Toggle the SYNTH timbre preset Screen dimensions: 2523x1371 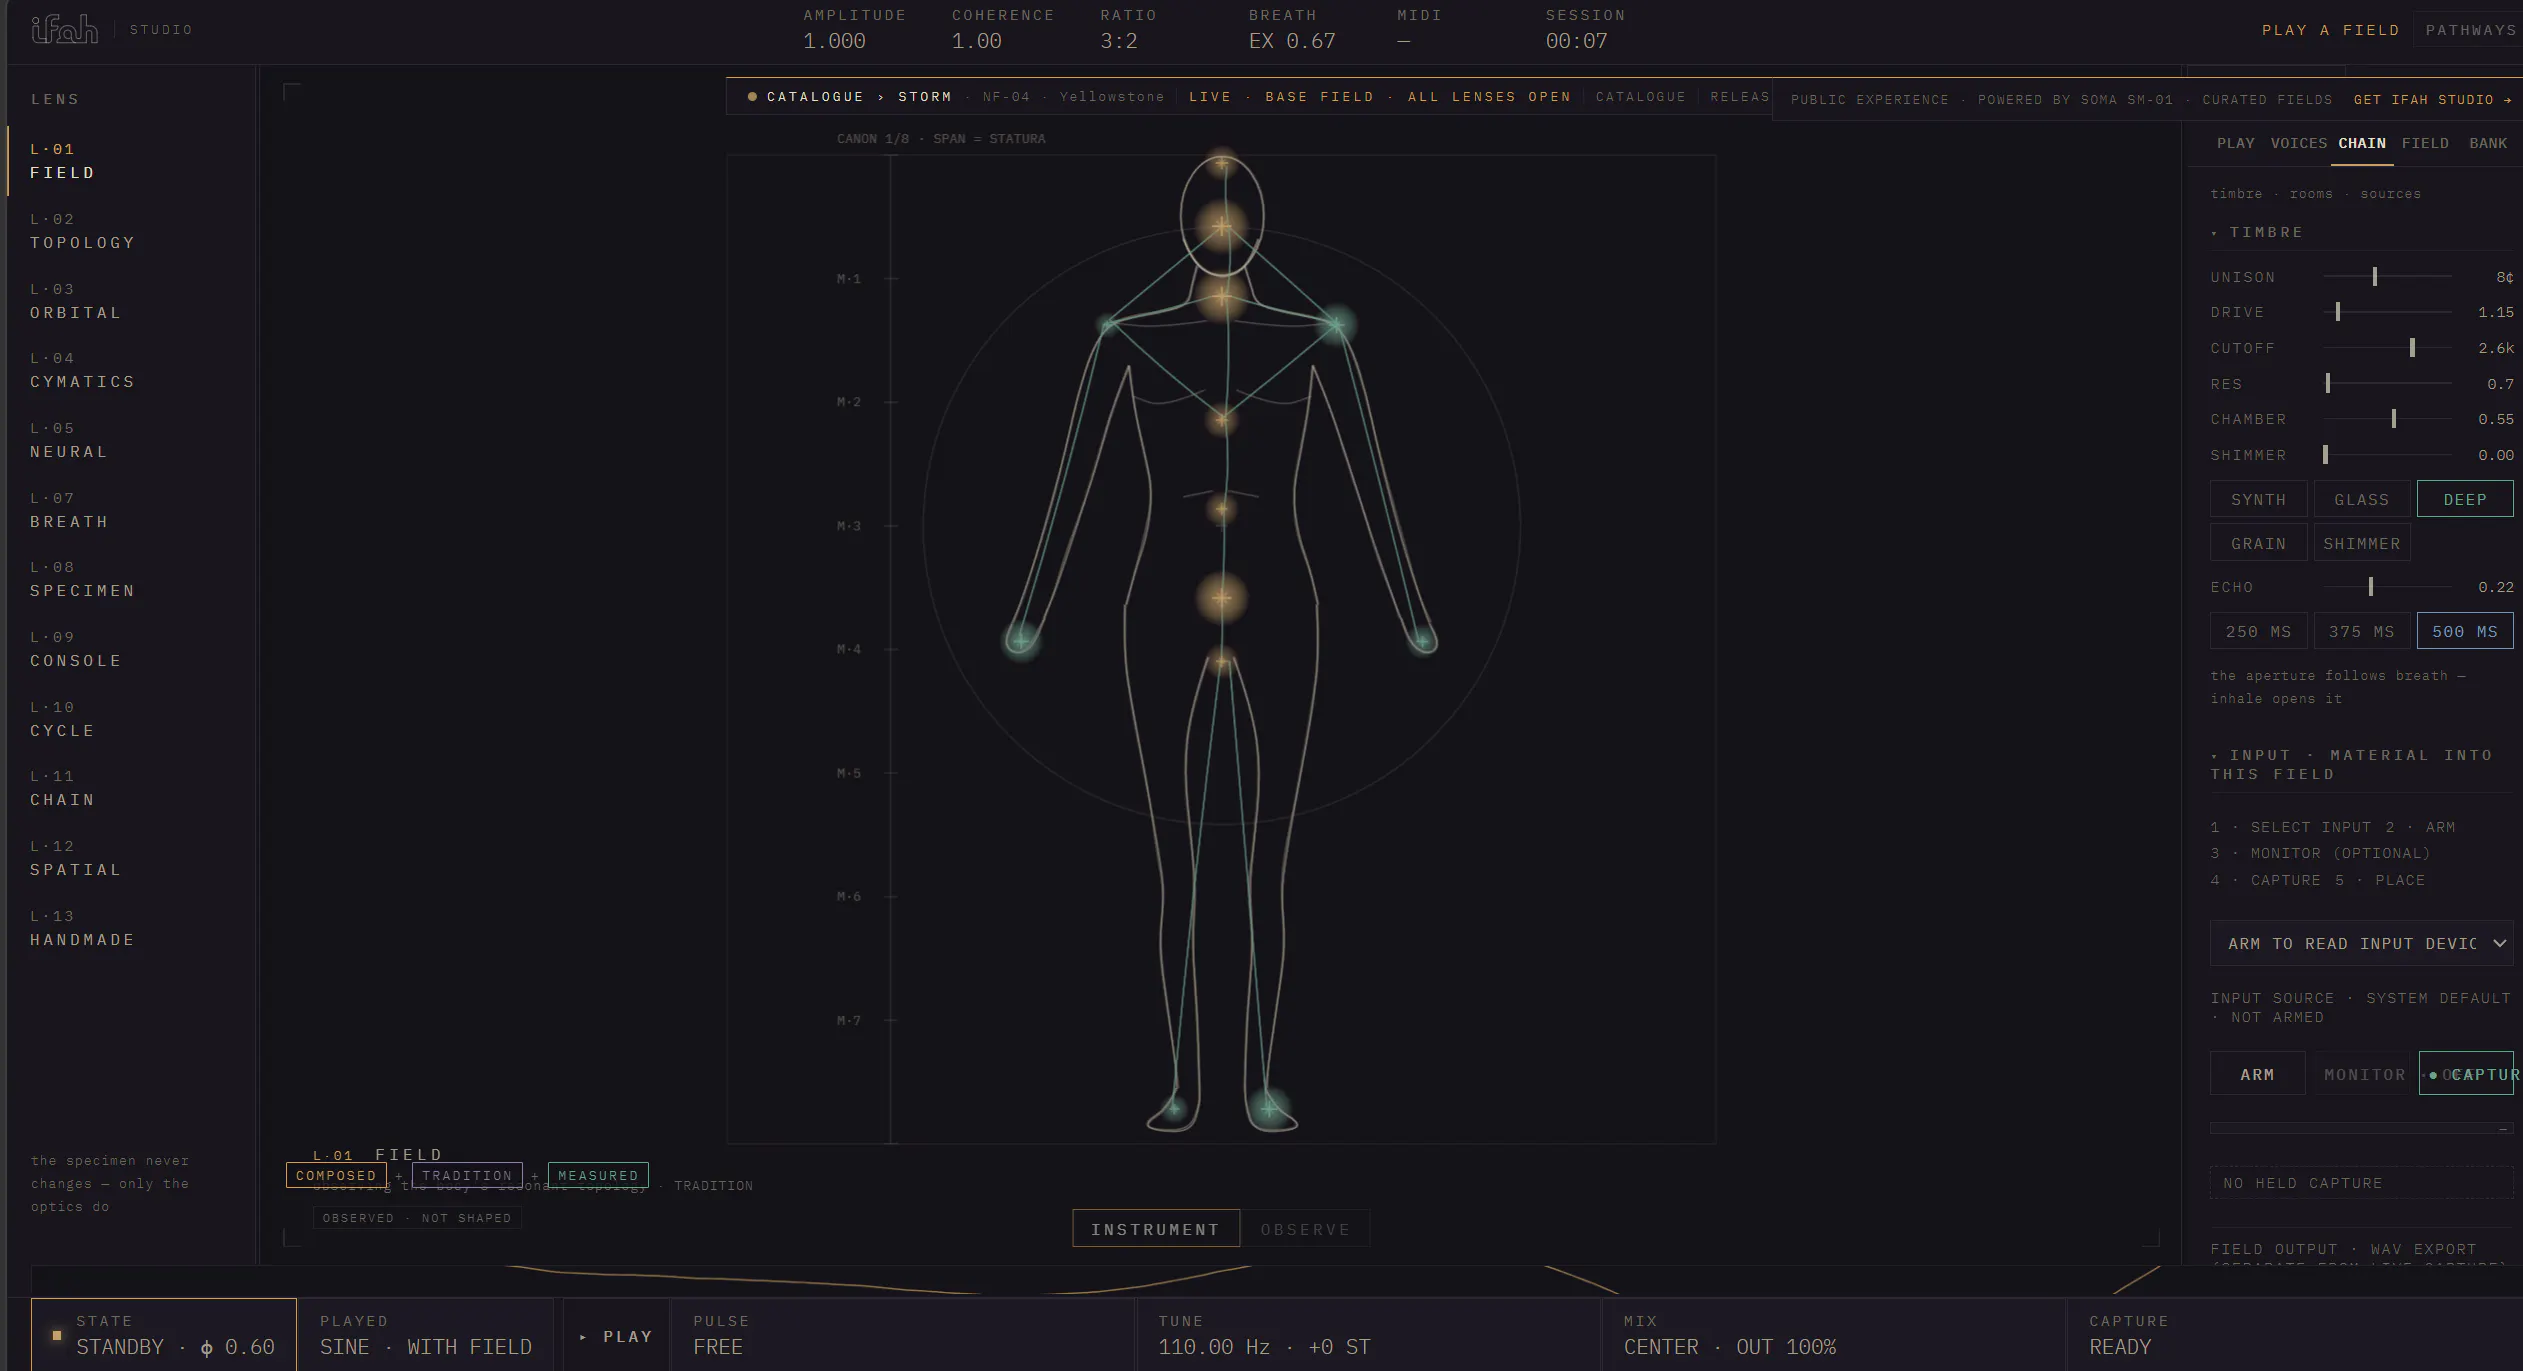coord(2258,499)
